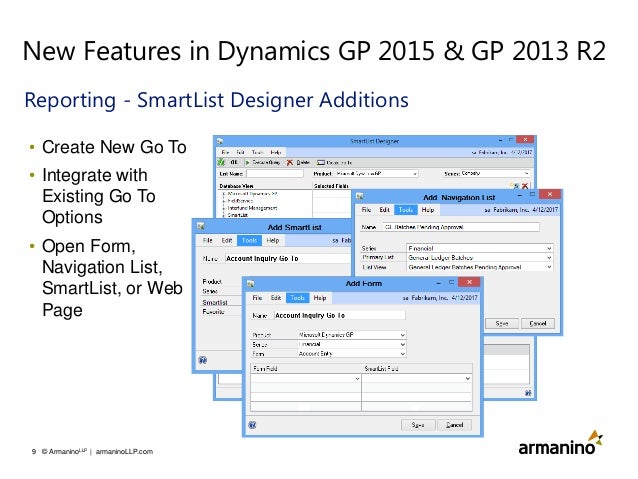This screenshot has width=638, height=479.
Task: Click Save in the Add Navigation List window
Action: click(502, 324)
